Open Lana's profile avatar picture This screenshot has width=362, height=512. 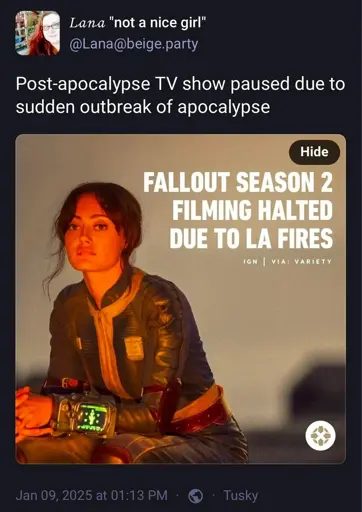(38, 33)
